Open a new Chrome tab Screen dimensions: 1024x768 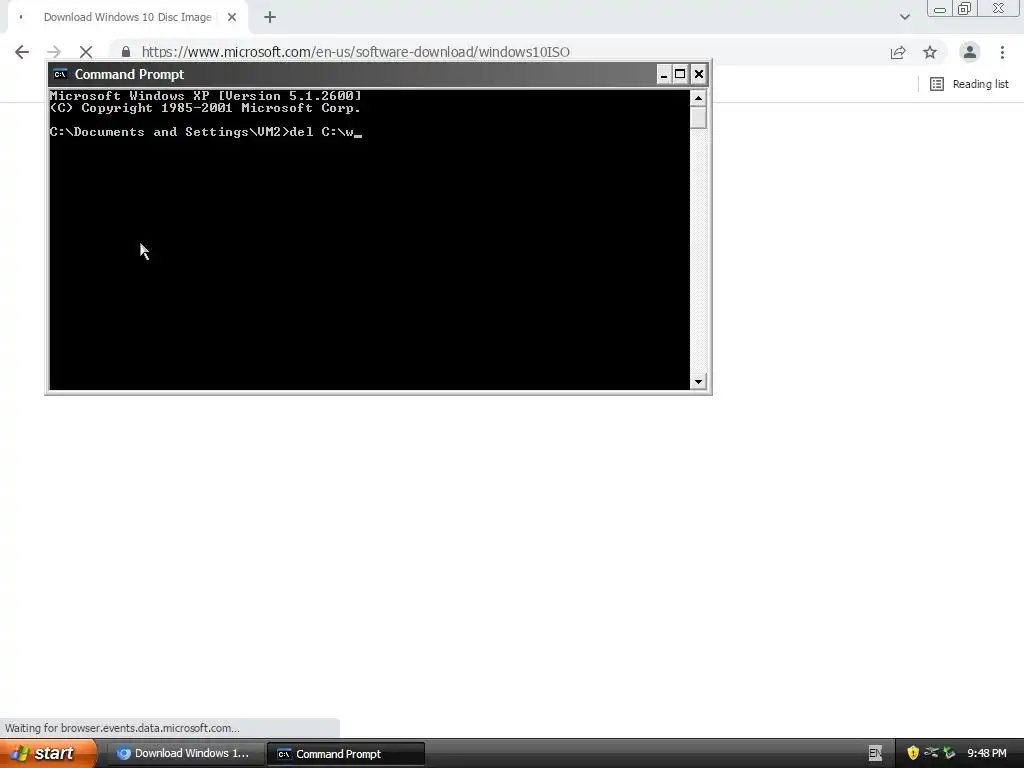pos(270,18)
